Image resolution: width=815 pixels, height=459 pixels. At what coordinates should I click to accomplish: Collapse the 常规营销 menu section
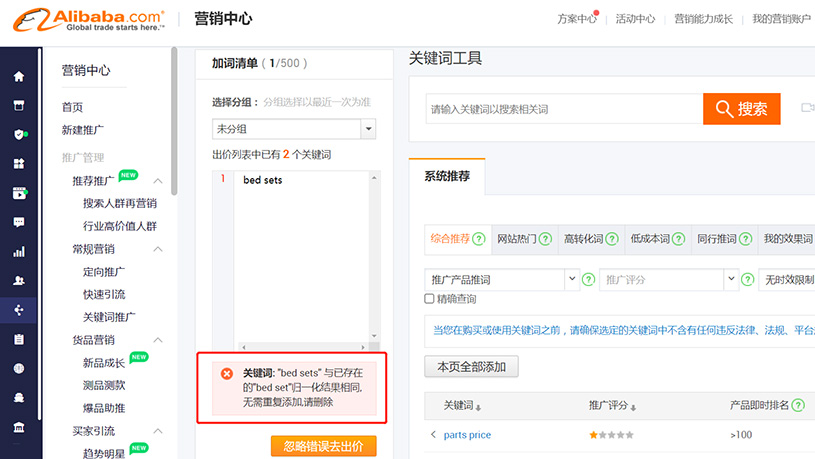click(158, 249)
